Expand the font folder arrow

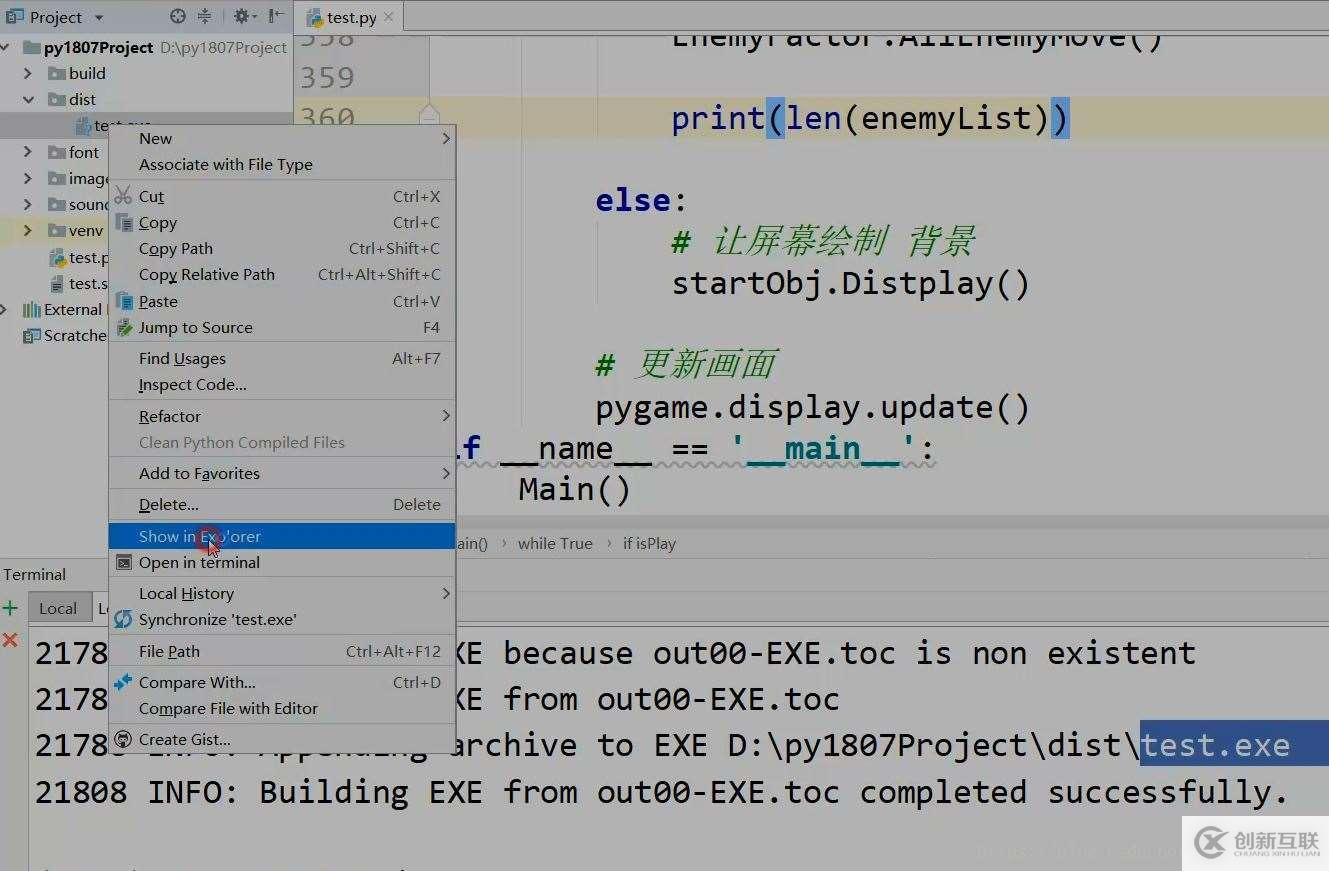click(28, 152)
